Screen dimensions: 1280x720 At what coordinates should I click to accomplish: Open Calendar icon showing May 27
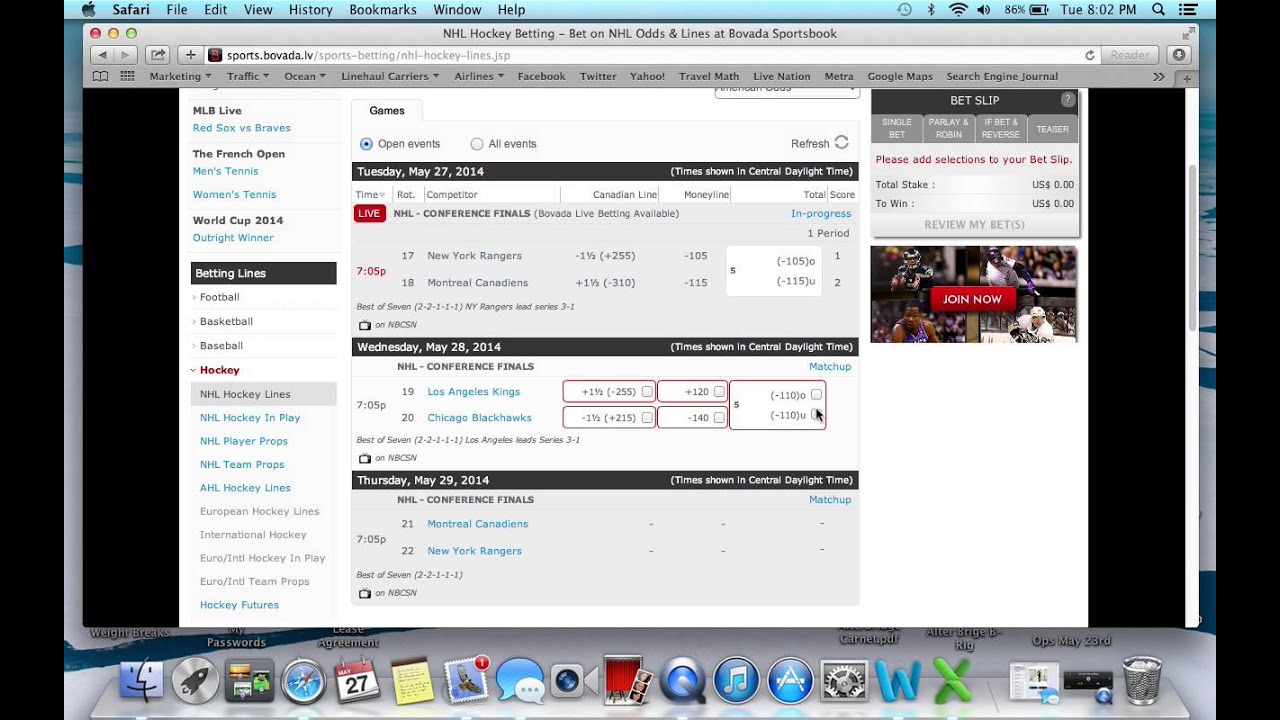357,682
